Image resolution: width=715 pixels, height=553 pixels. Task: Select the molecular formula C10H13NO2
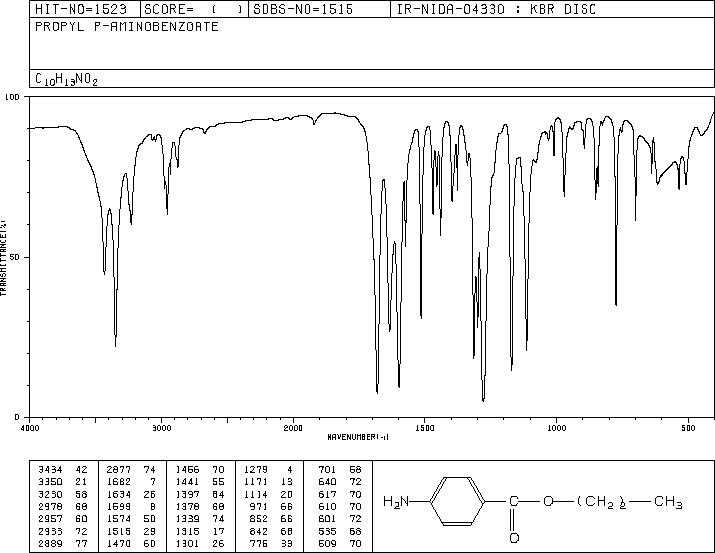point(66,79)
